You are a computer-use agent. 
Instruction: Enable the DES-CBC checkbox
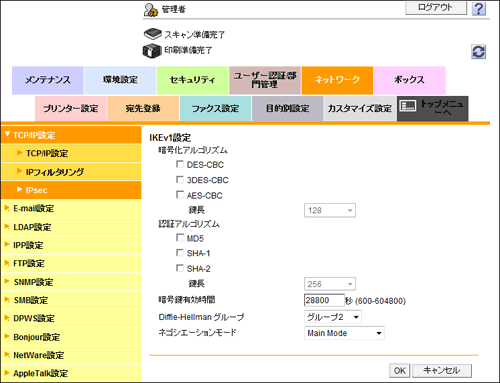[x=180, y=164]
